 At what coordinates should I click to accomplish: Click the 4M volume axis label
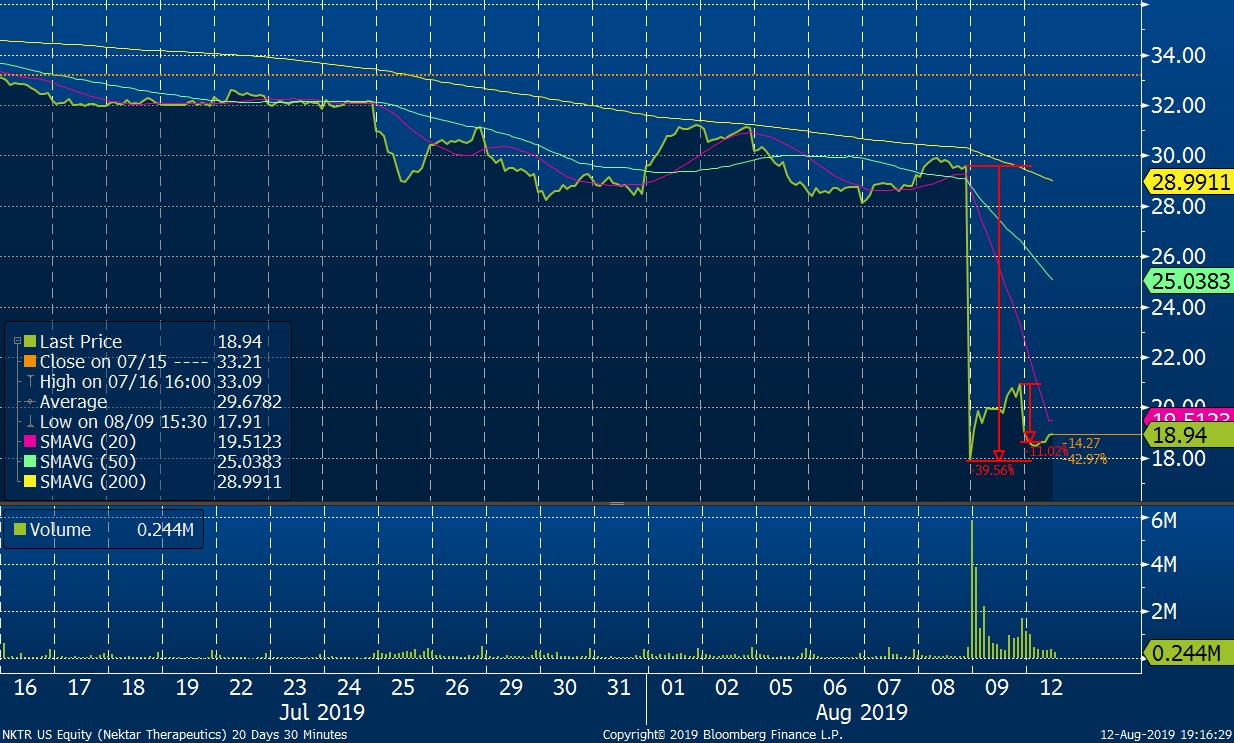coord(1164,565)
